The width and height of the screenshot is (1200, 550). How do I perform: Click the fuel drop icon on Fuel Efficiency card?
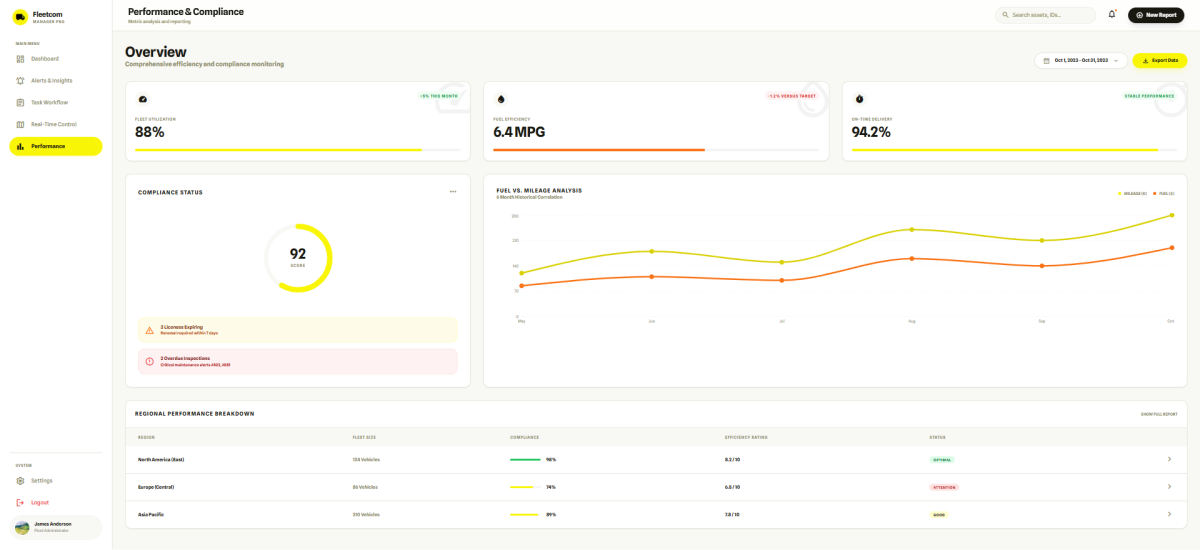501,99
